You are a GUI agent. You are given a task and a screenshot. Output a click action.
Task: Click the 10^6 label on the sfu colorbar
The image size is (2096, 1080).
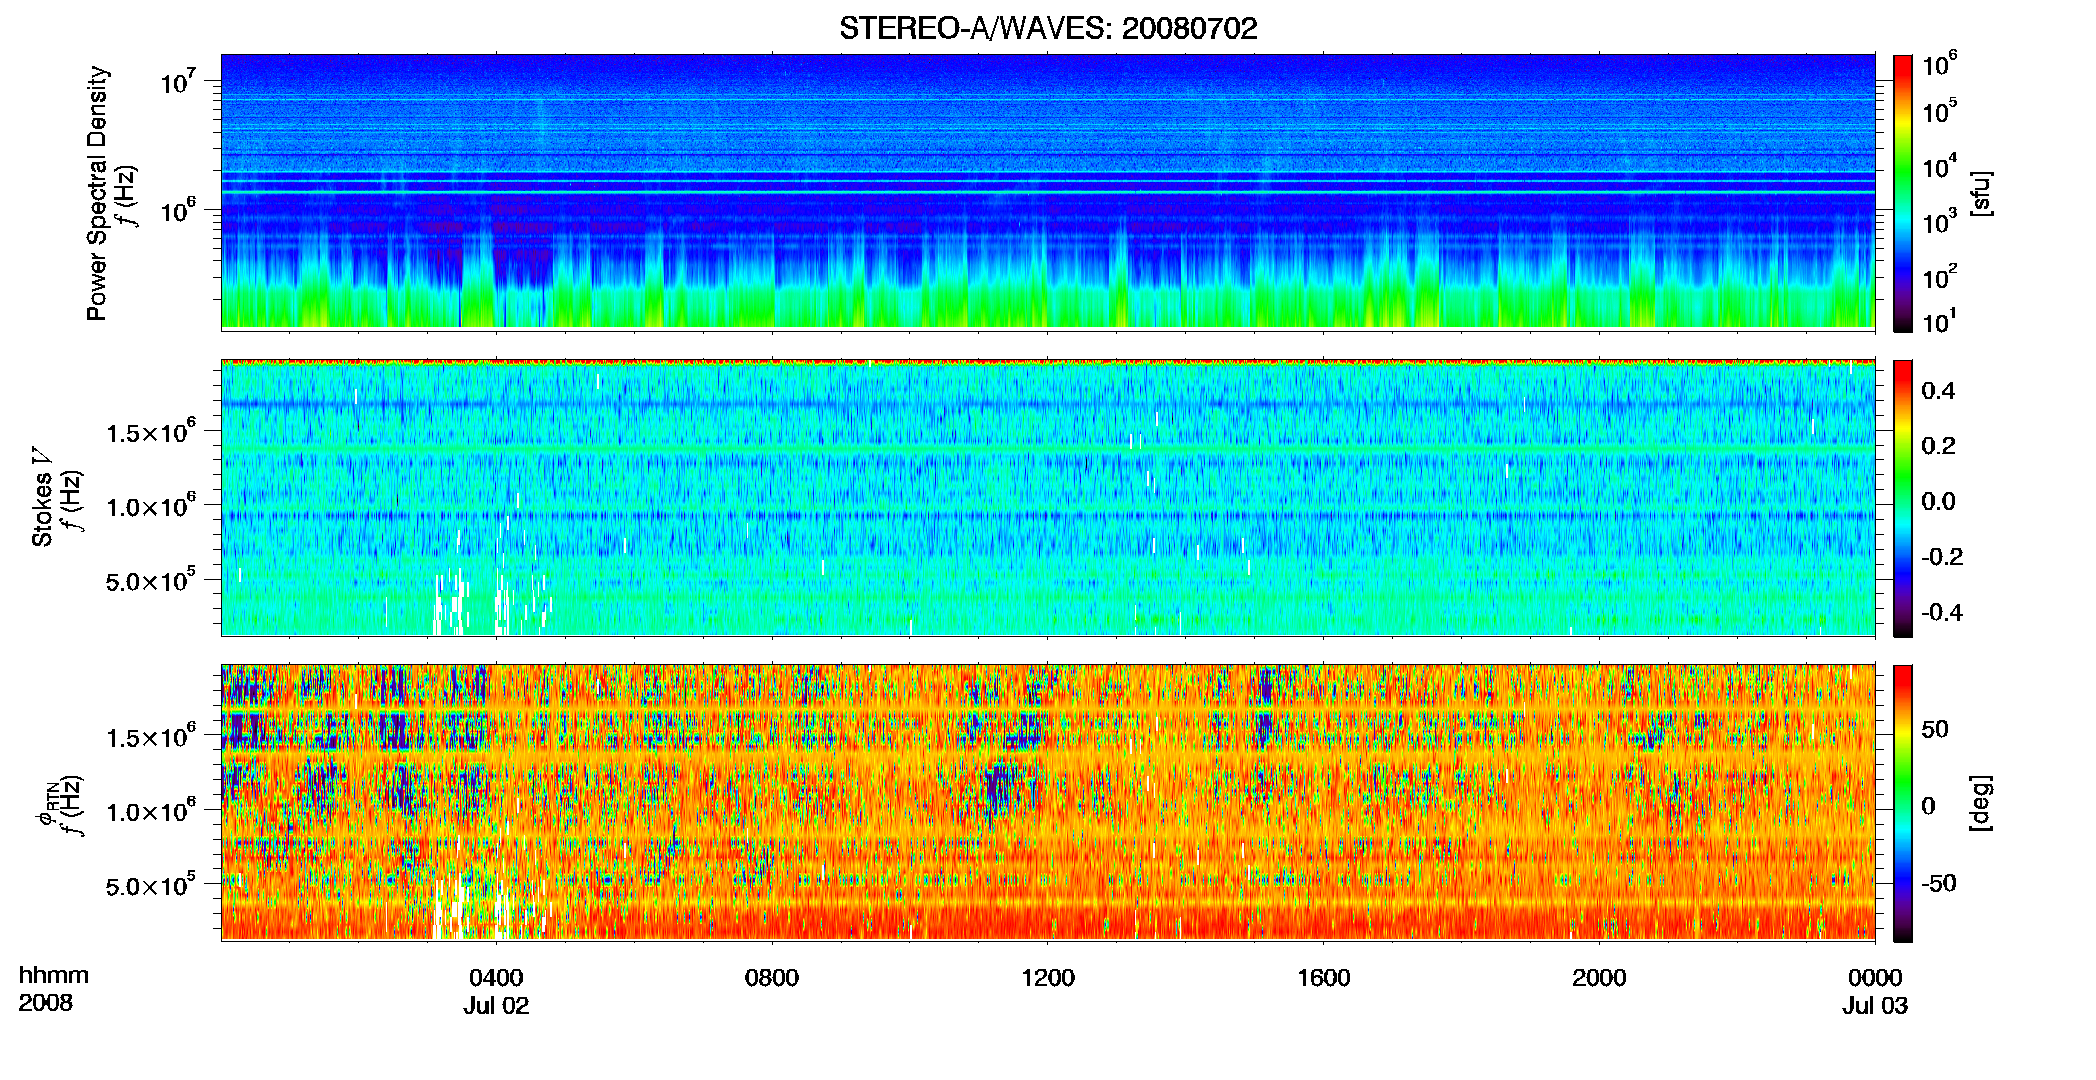(1939, 65)
